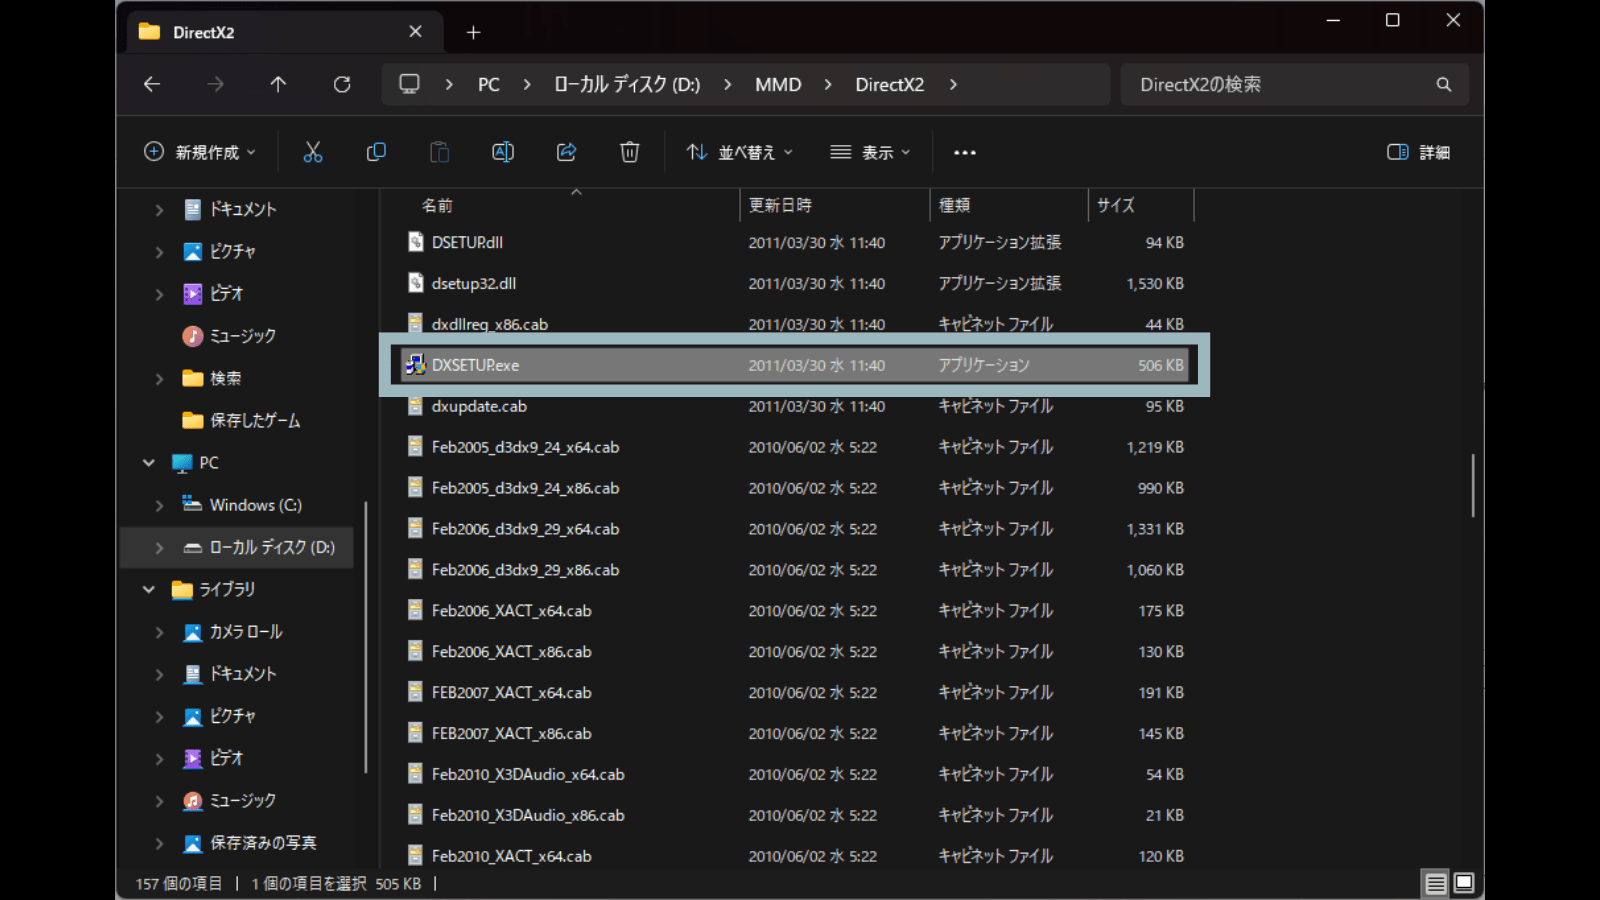Click the DirectX2 search box
Image resolution: width=1600 pixels, height=900 pixels.
[x=1280, y=85]
